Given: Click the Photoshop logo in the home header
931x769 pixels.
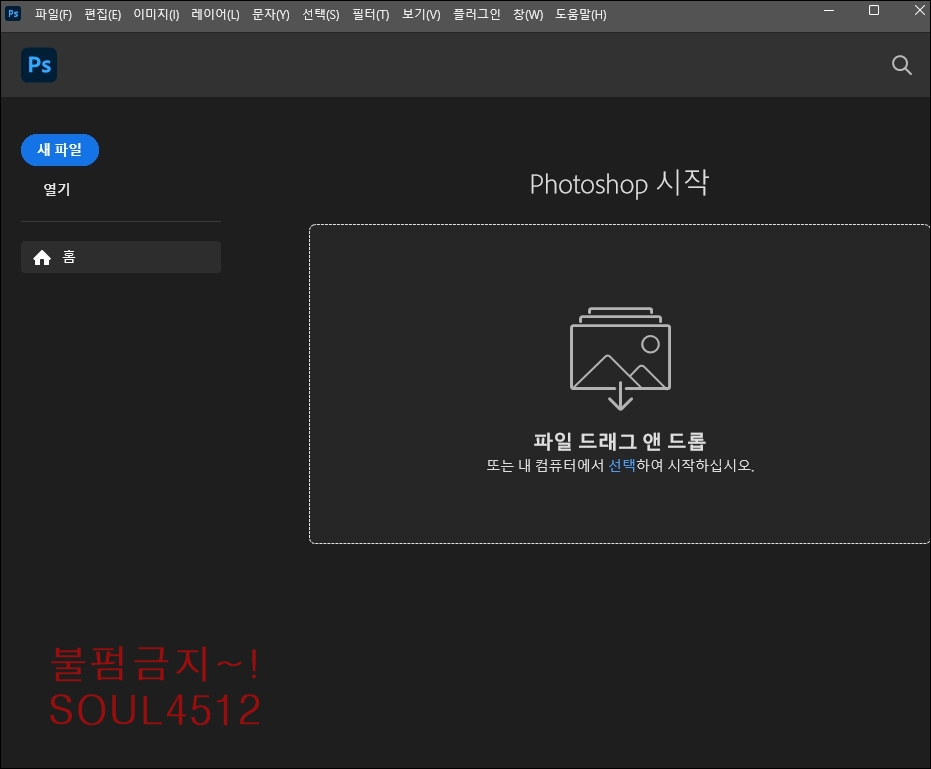Looking at the screenshot, I should click(x=39, y=66).
